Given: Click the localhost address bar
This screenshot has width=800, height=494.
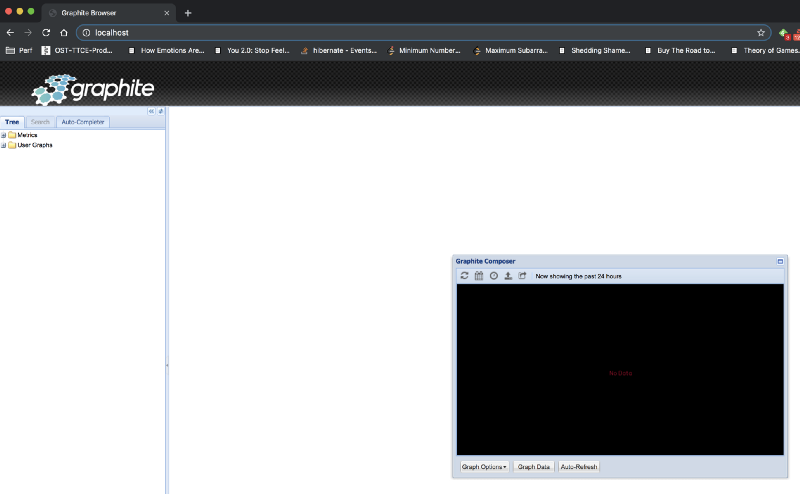Looking at the screenshot, I should pos(423,33).
